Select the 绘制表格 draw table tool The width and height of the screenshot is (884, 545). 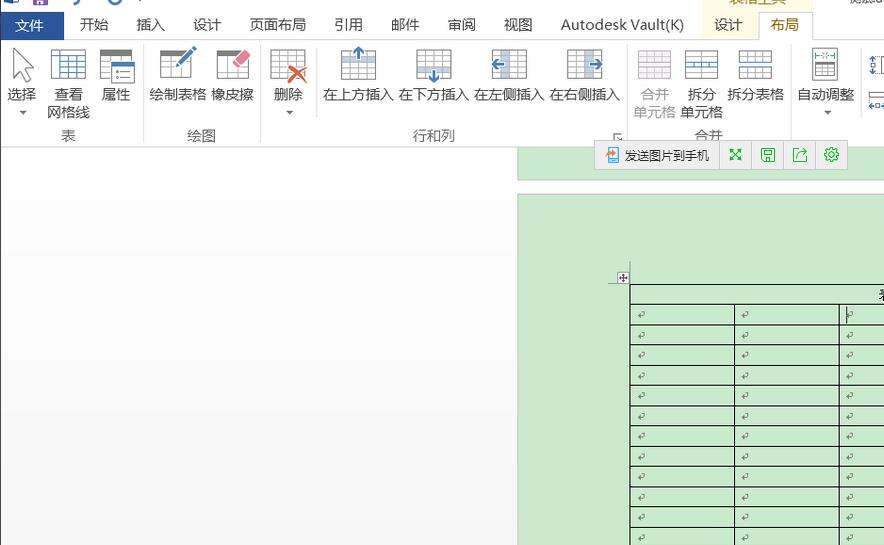pos(178,74)
